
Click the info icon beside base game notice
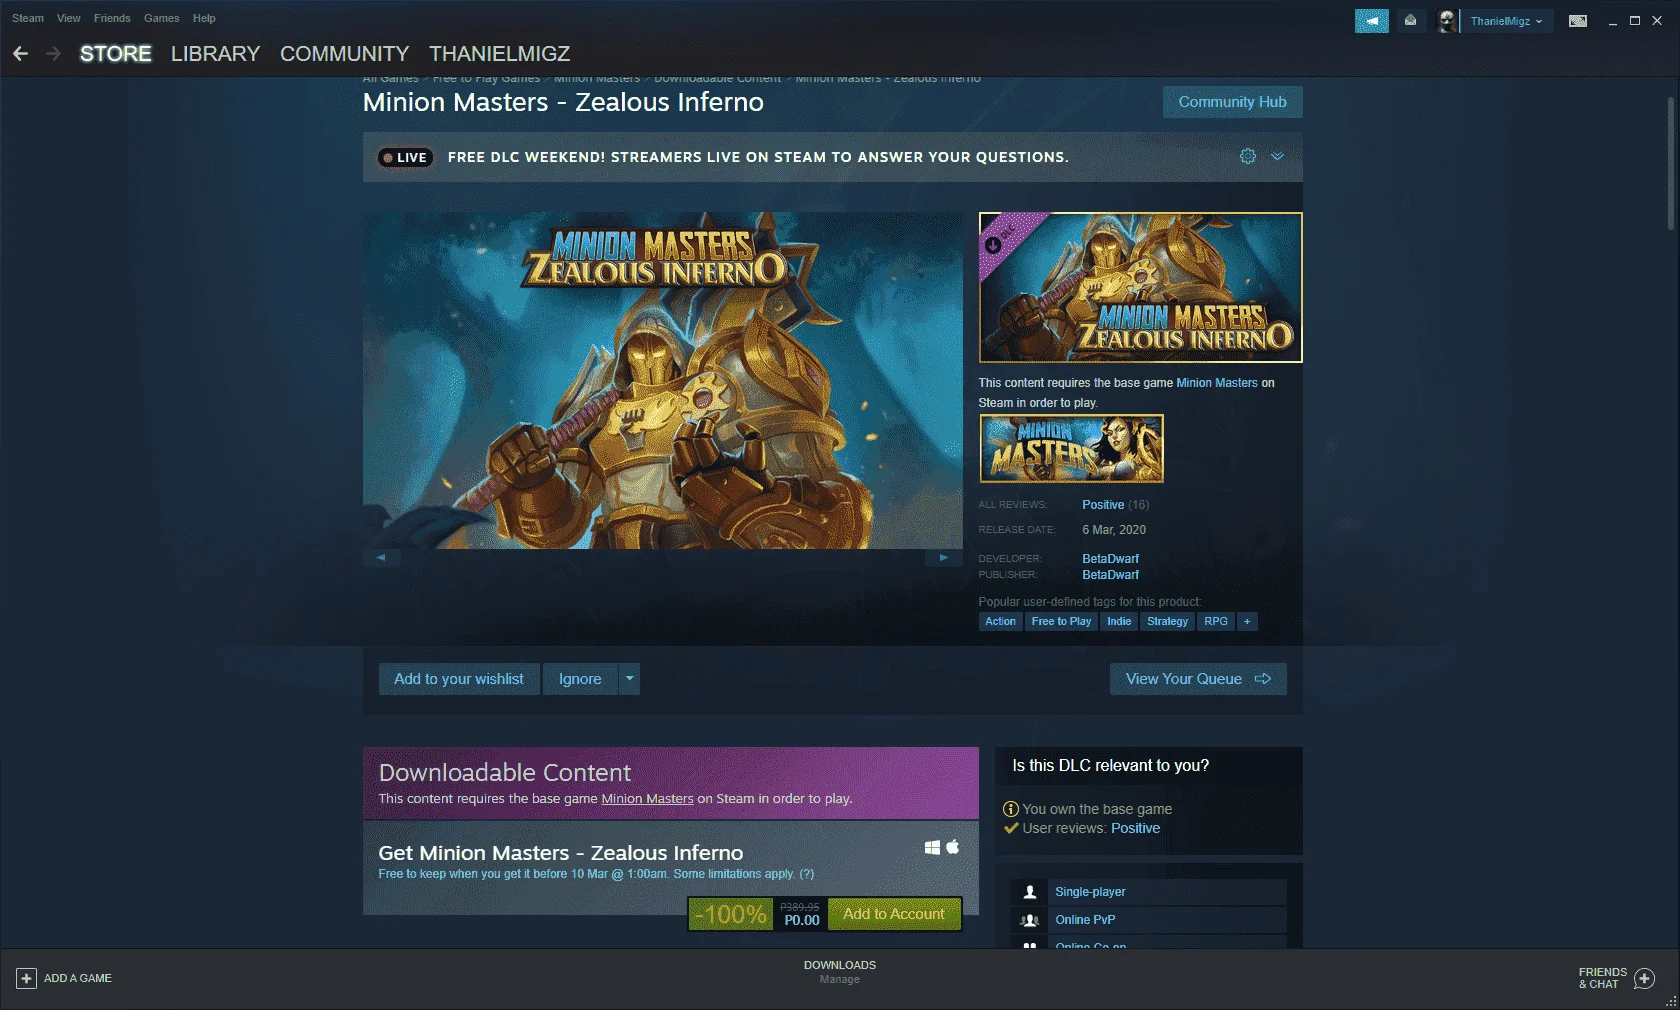1011,809
